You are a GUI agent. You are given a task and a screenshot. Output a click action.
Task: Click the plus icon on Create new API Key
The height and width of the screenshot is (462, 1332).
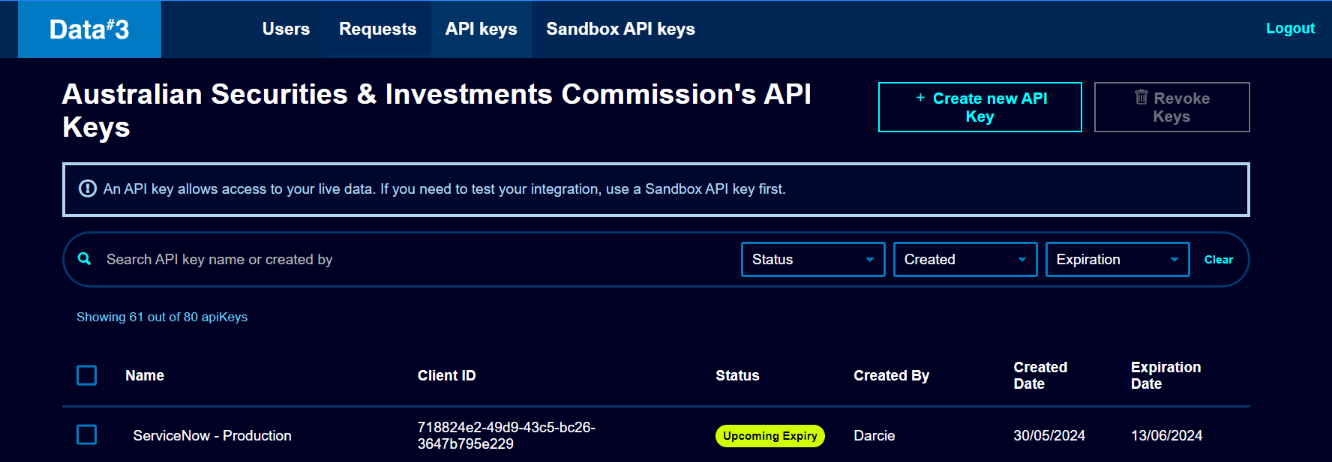pos(920,98)
